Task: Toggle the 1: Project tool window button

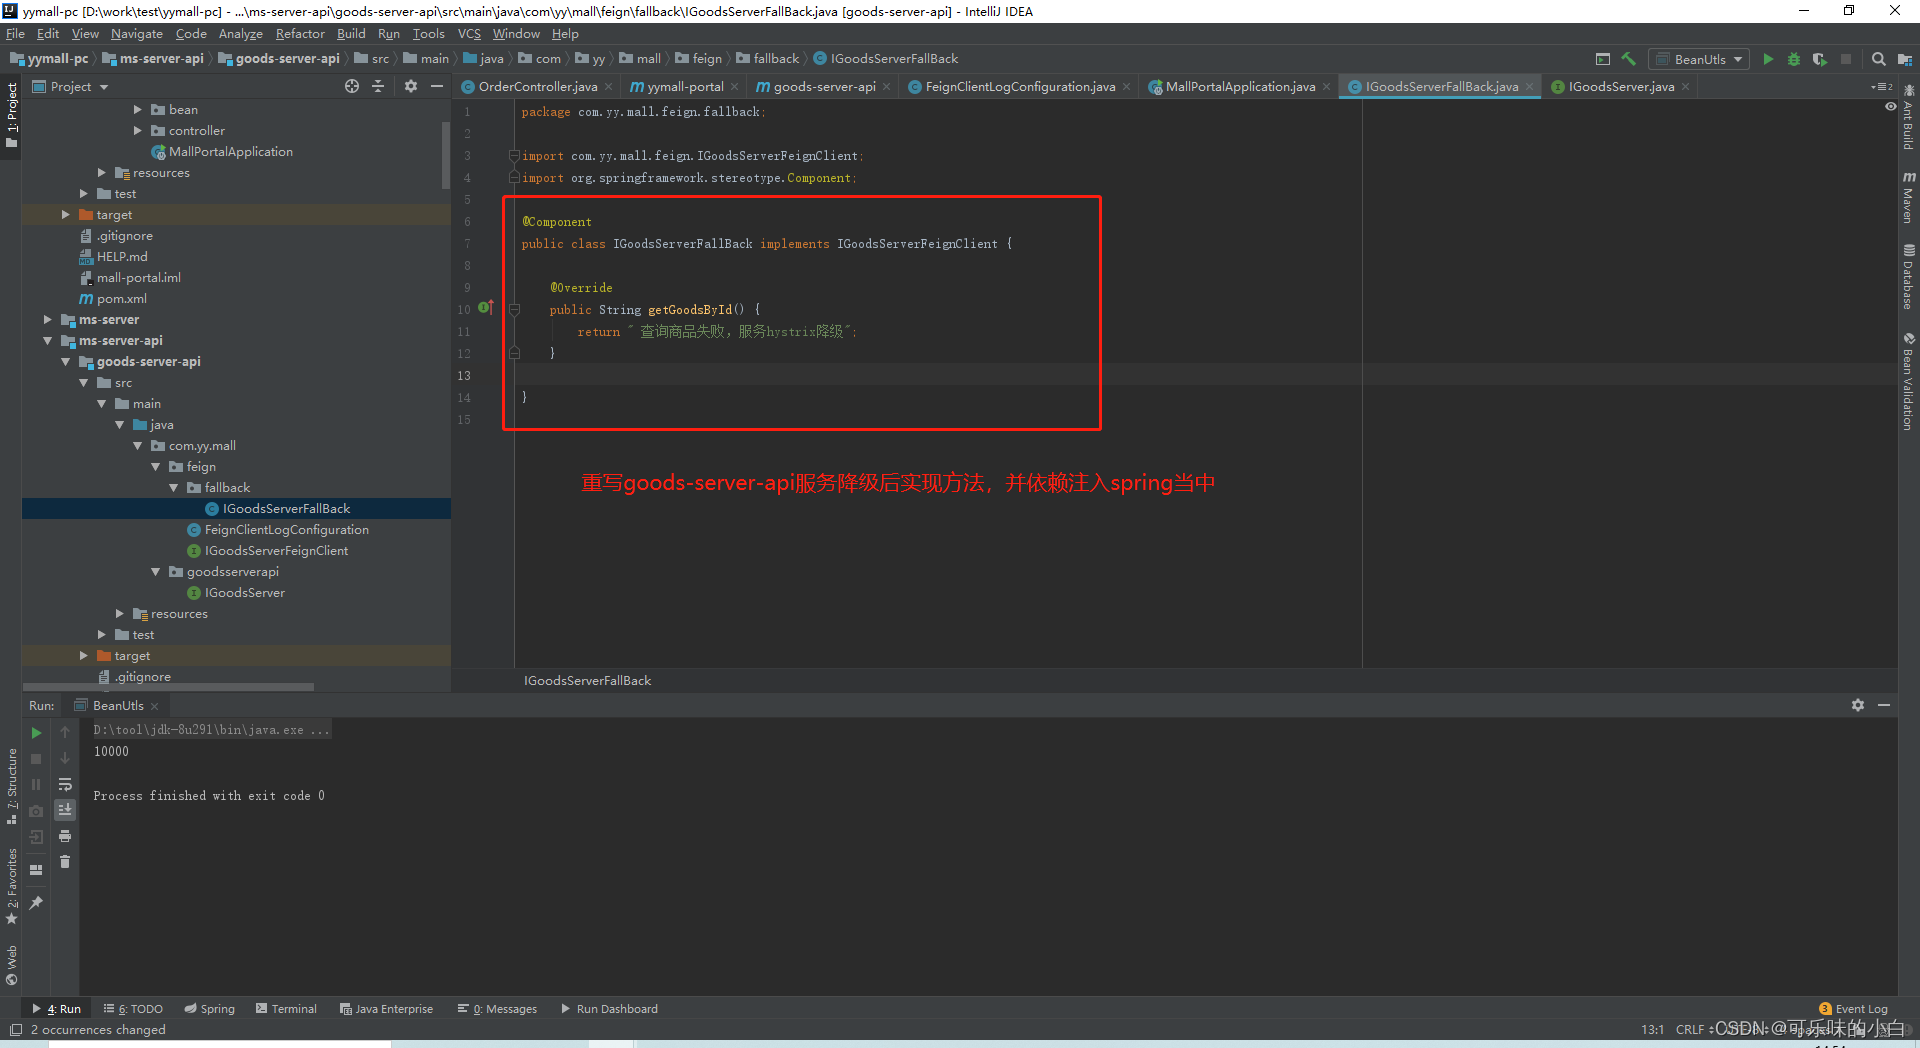Action: click(x=12, y=115)
